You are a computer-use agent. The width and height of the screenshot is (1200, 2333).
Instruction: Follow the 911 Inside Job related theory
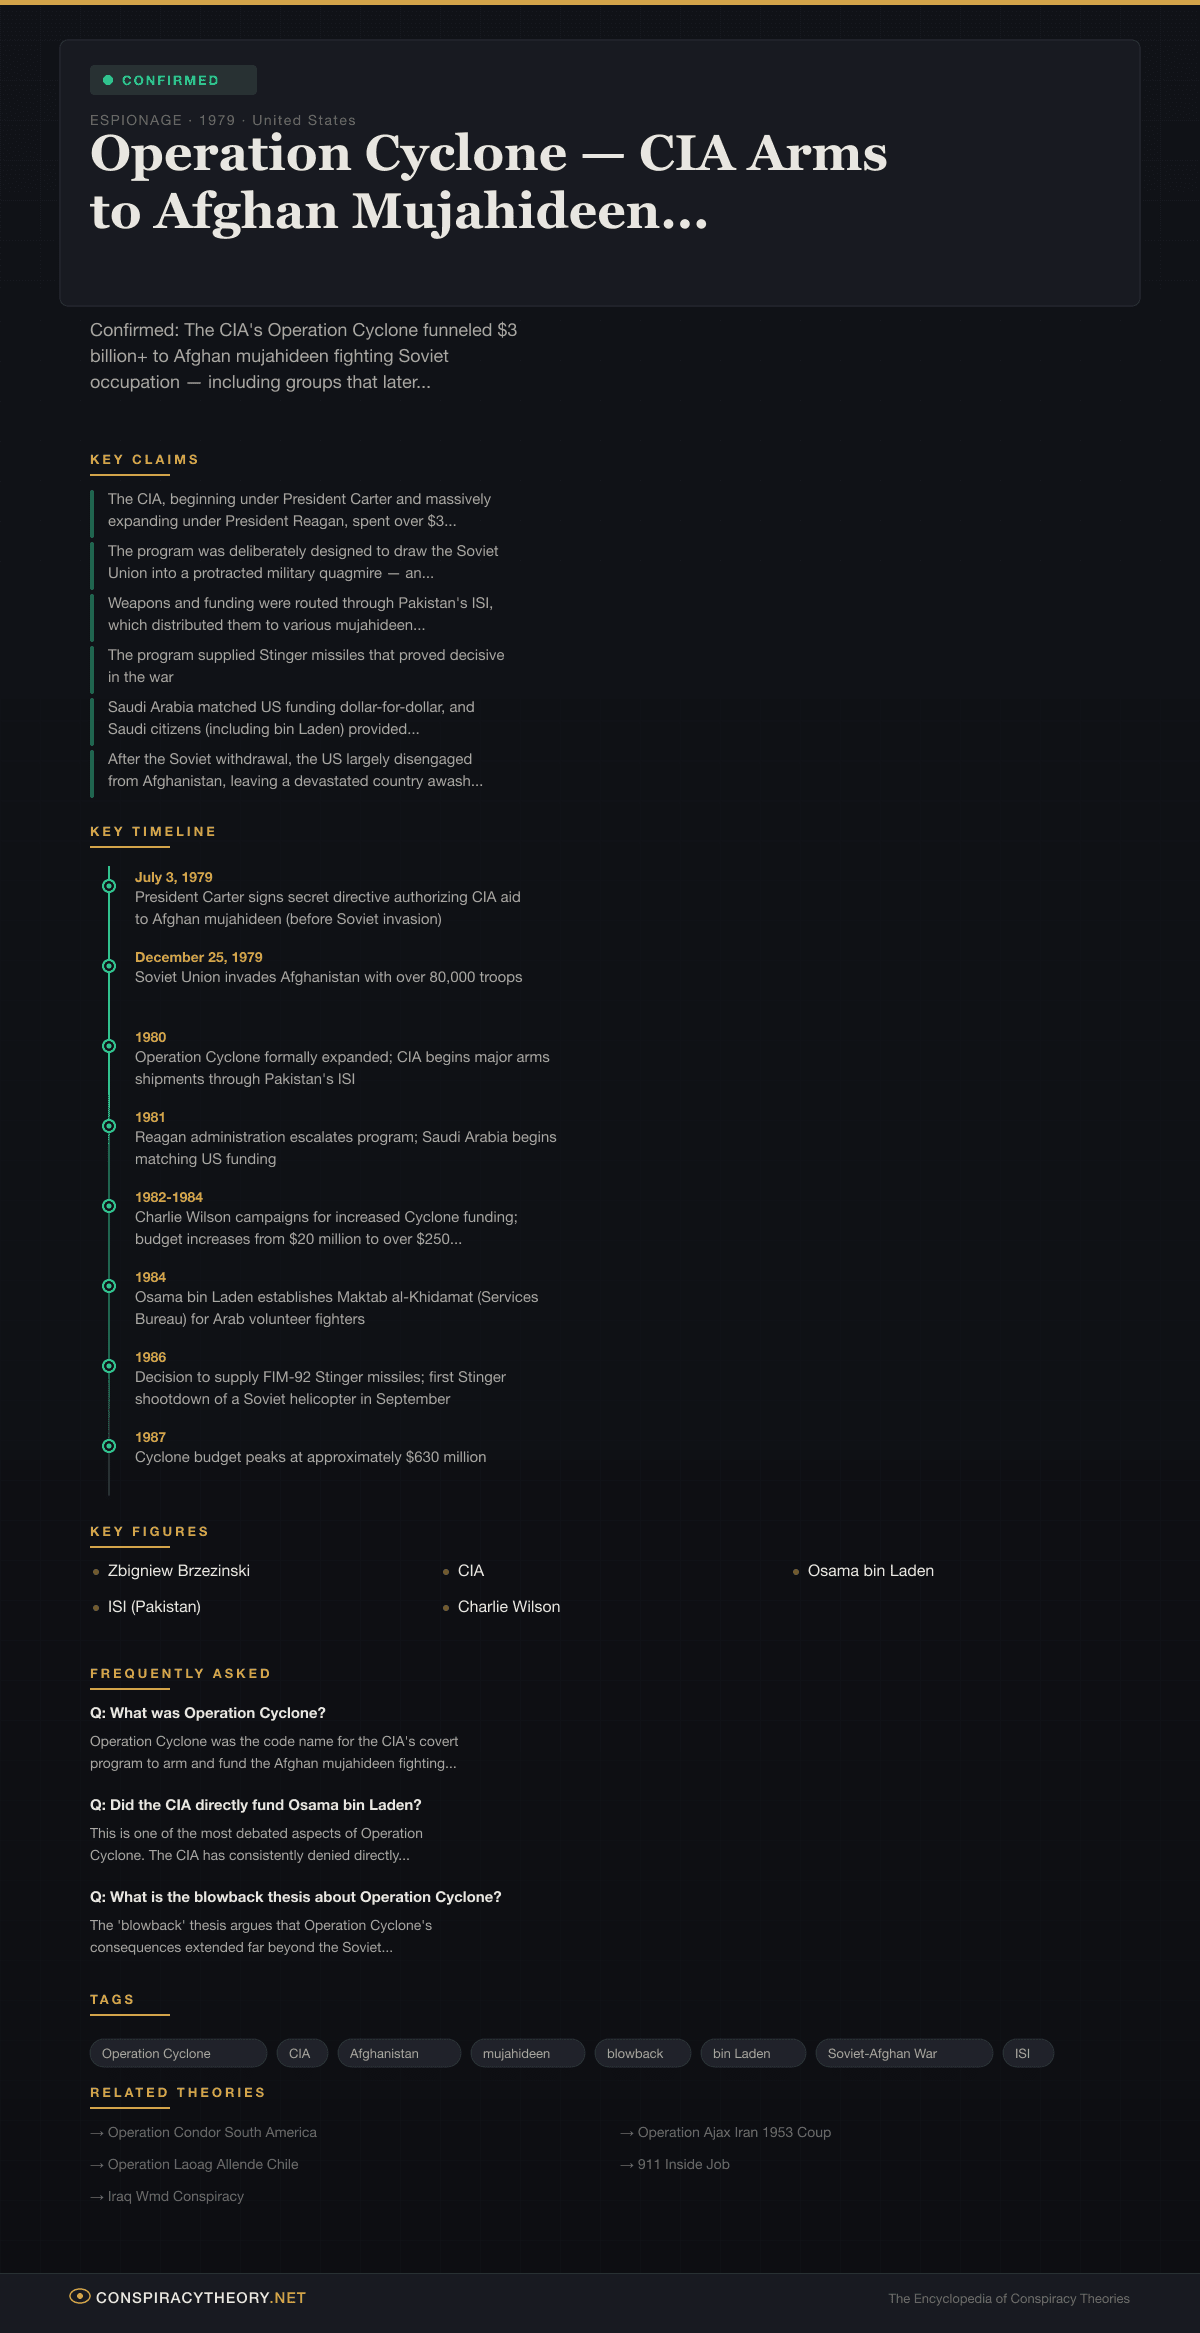pos(683,2164)
